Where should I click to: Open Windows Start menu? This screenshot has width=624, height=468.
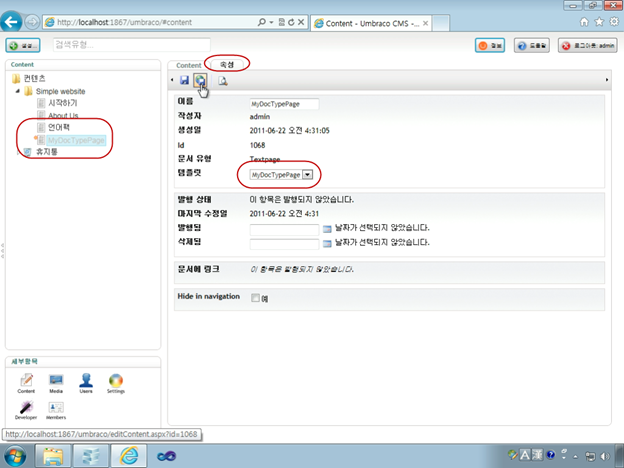tap(15, 456)
